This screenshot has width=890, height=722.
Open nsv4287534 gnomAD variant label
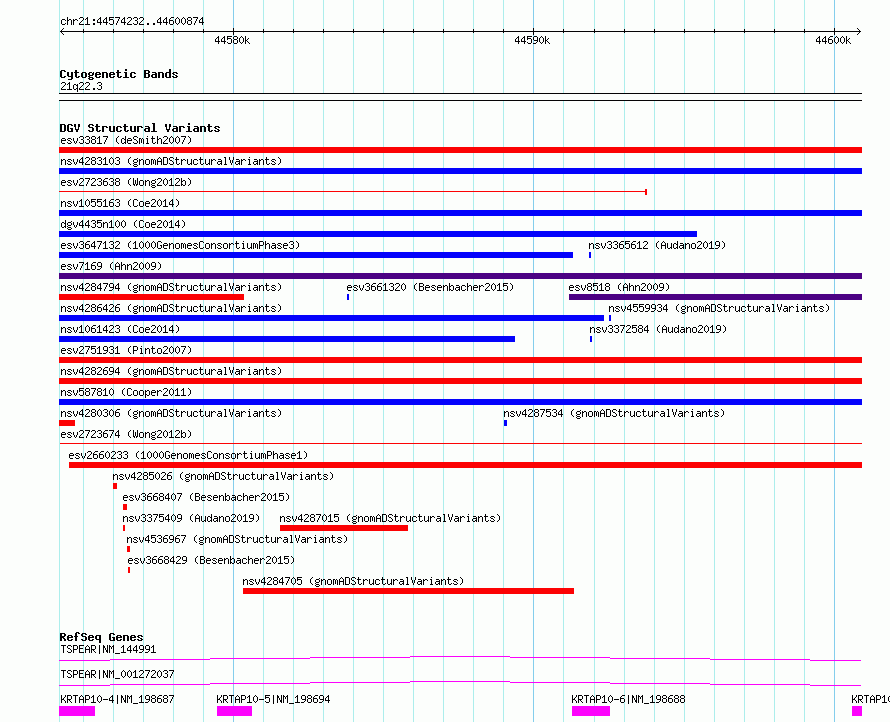(x=614, y=413)
